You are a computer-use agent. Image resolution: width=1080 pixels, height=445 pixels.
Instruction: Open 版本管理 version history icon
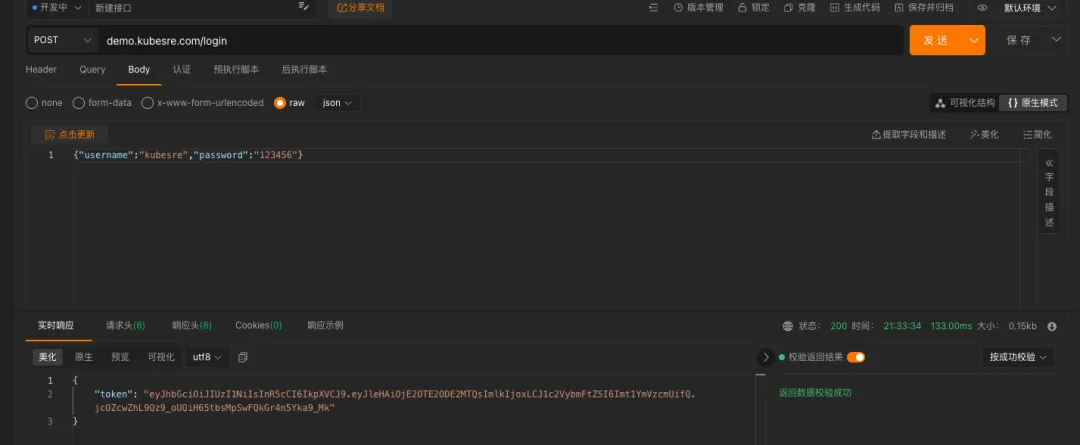click(678, 8)
